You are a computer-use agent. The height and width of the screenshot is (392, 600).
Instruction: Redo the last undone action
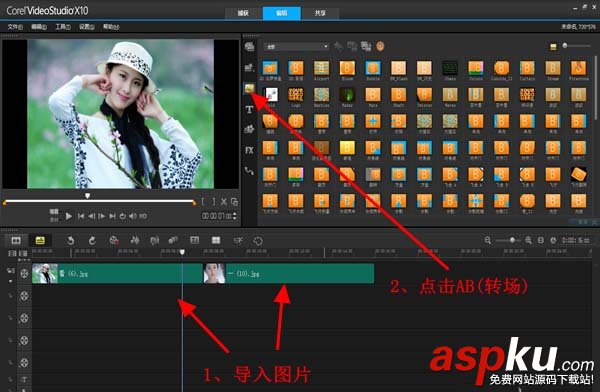tap(92, 240)
